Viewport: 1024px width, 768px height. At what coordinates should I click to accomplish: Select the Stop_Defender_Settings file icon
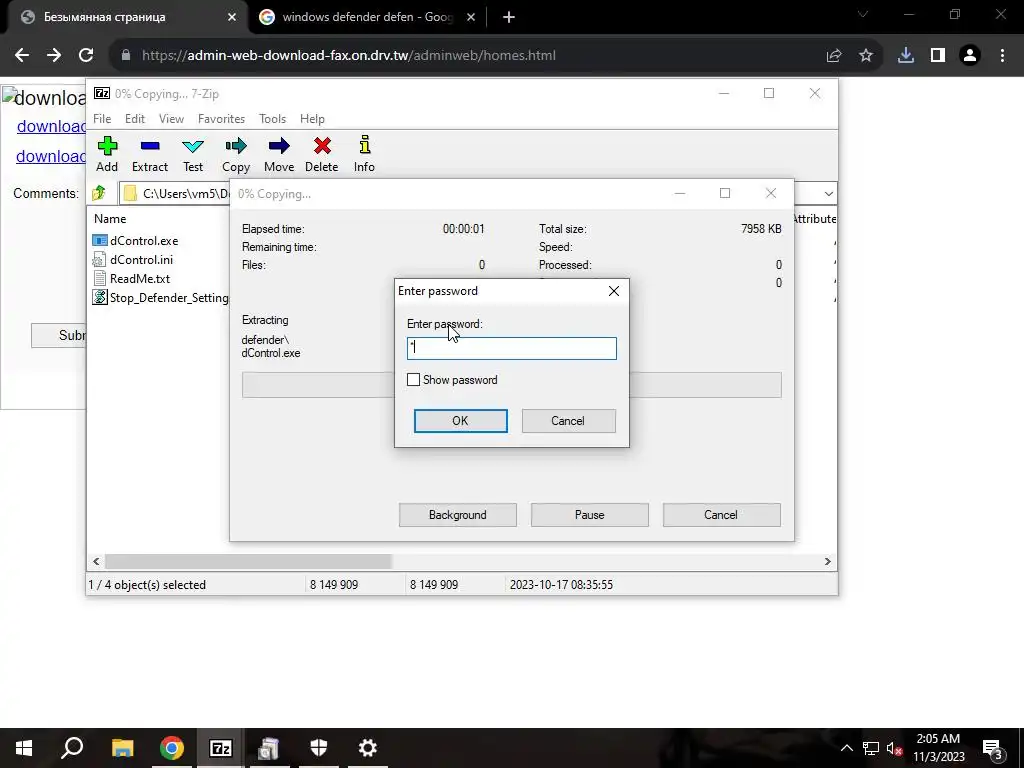[99, 297]
